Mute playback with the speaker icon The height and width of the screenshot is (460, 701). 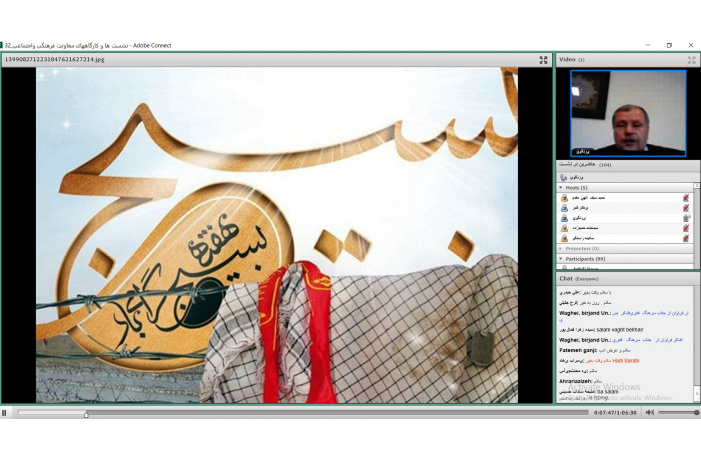(x=650, y=413)
